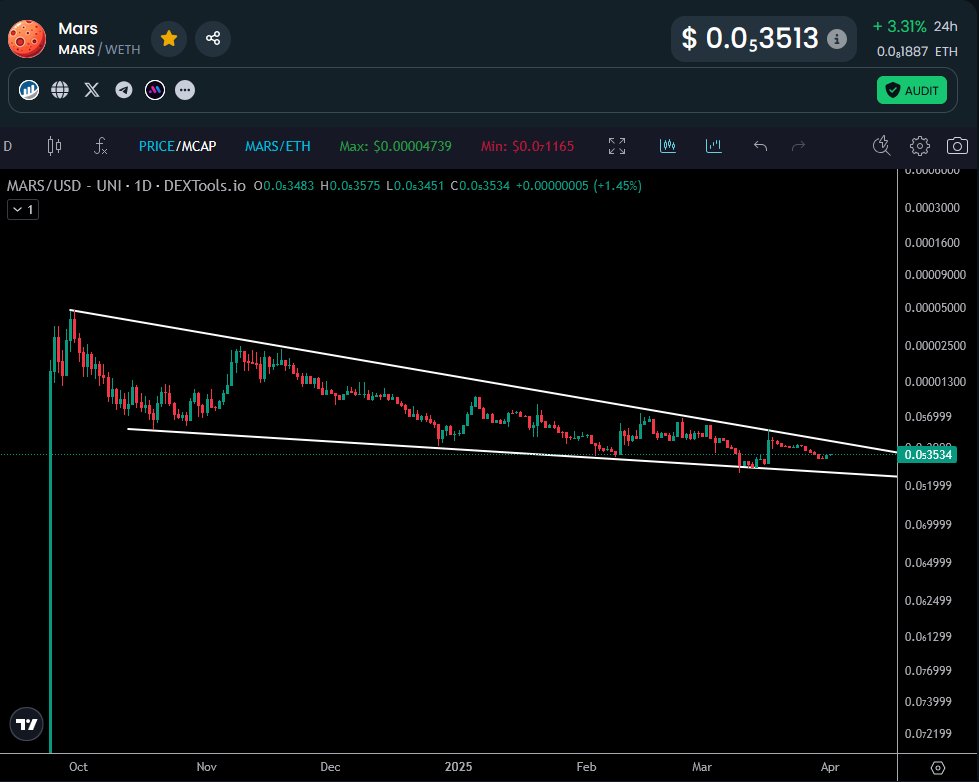Click the Nov label on time axis
This screenshot has width=979, height=782.
[206, 767]
